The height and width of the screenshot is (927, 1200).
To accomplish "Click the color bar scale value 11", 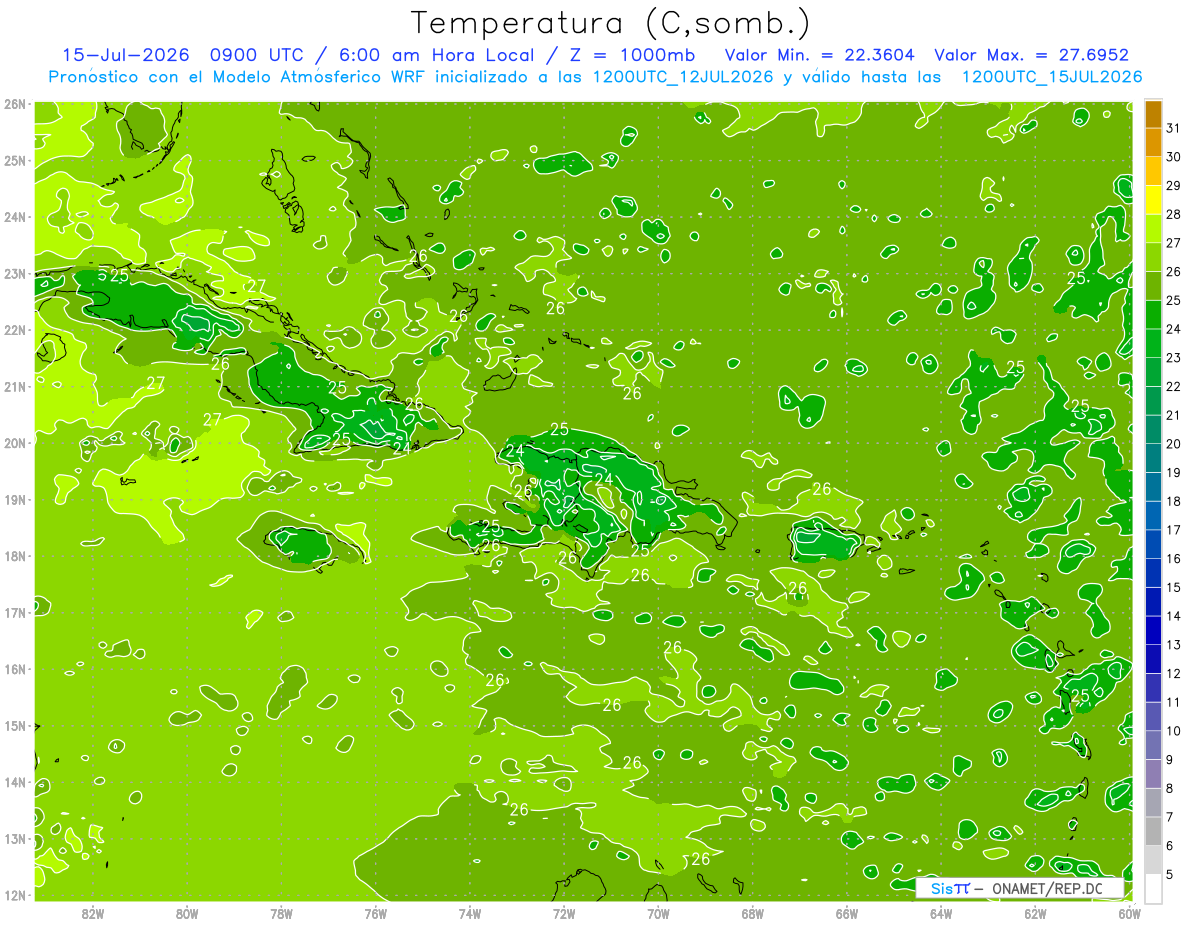I will tap(1174, 702).
